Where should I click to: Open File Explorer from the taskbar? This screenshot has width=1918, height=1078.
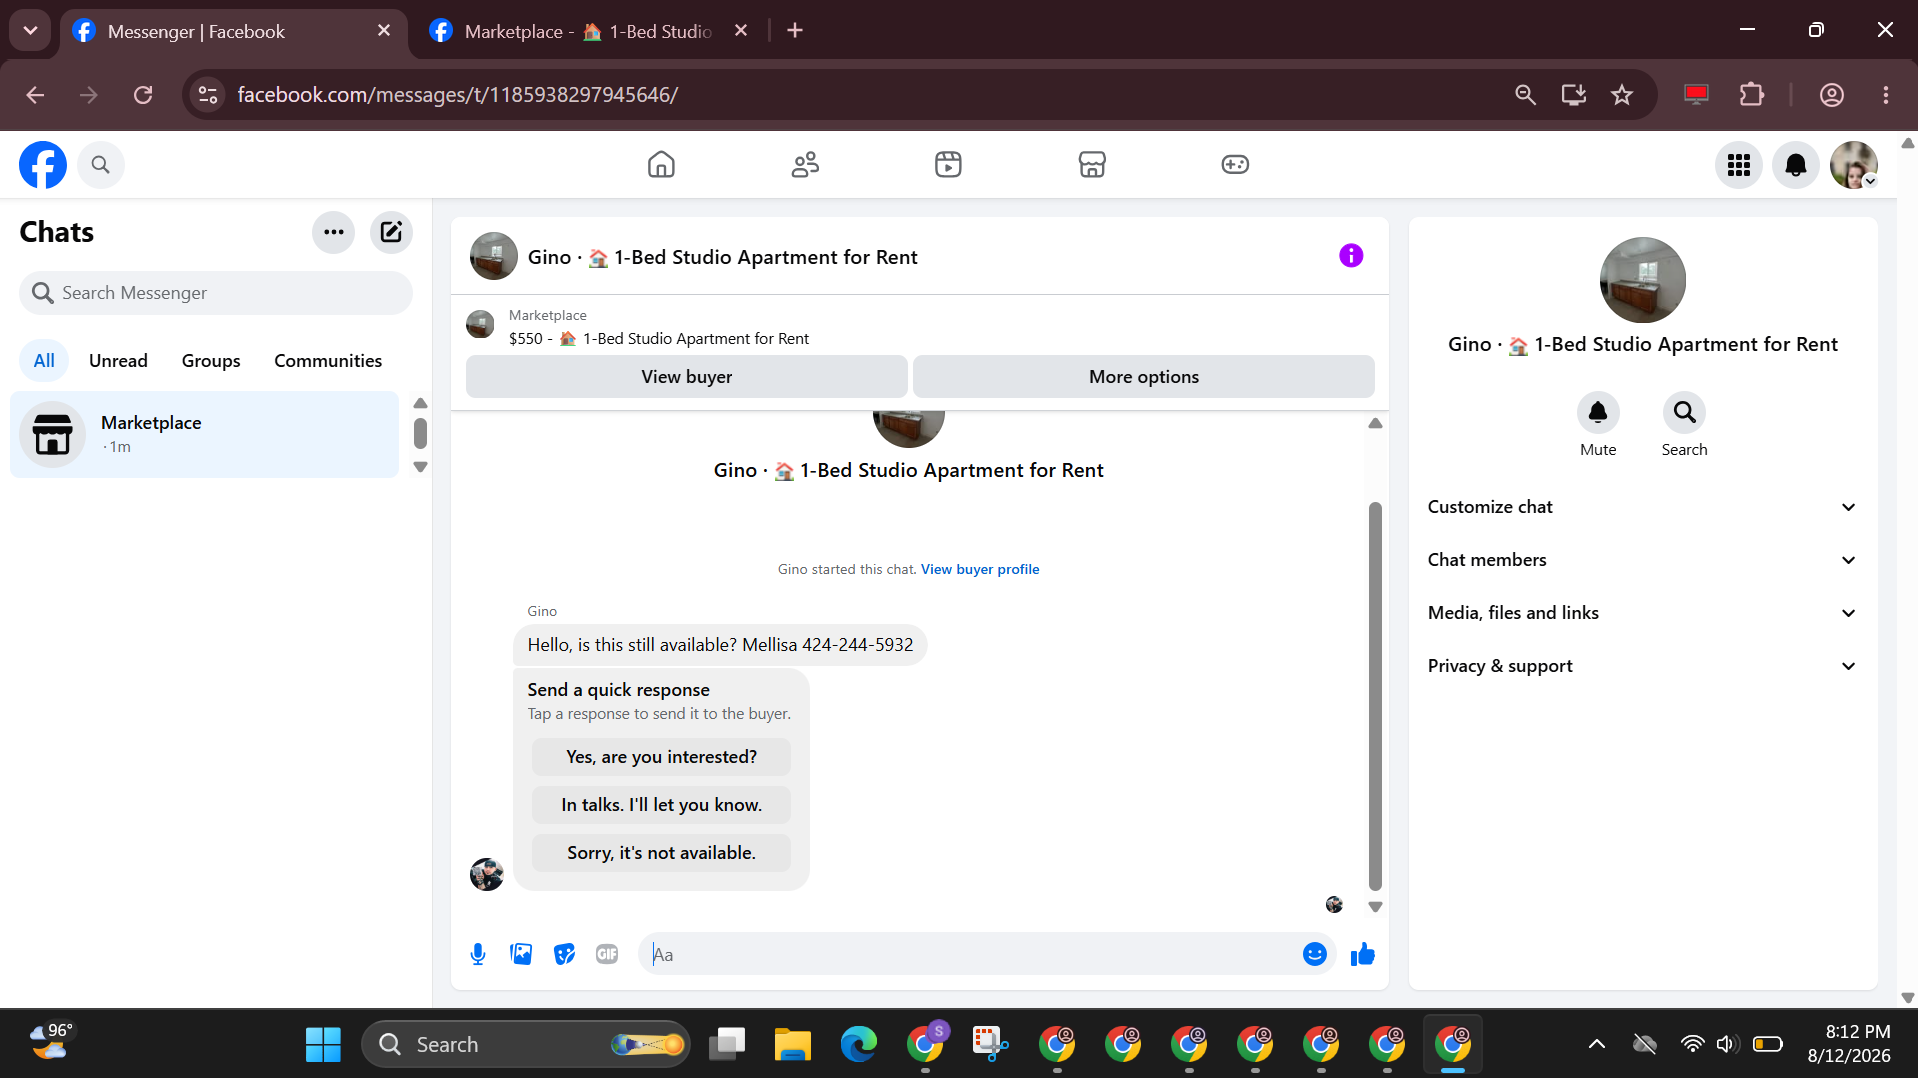coord(792,1045)
